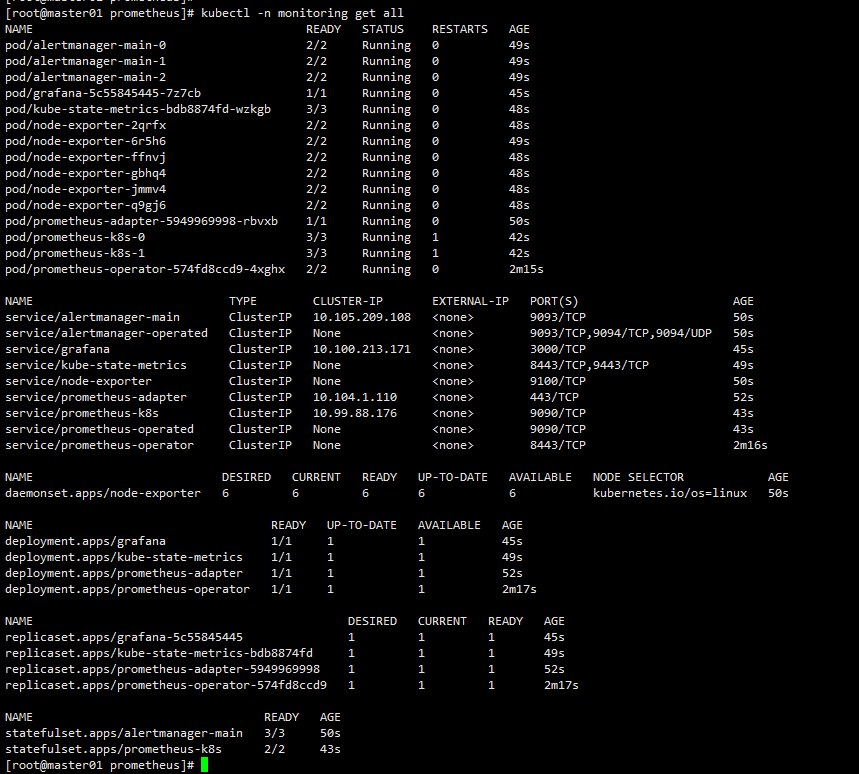Click deployment.apps/prometheus-adapter entry

(124, 573)
